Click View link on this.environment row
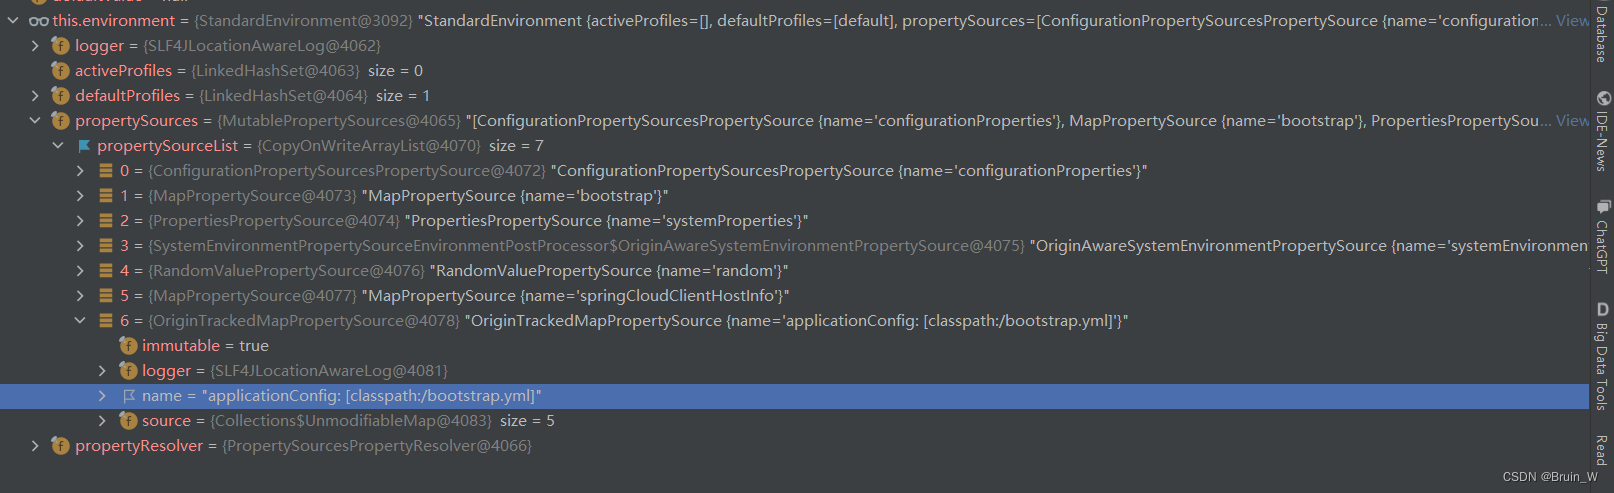The width and height of the screenshot is (1614, 493). [1571, 20]
